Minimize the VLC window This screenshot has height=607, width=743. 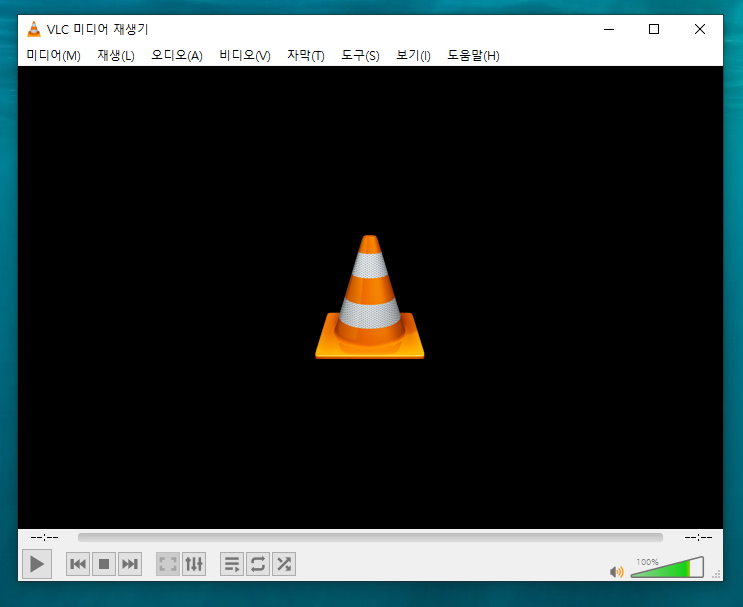coord(609,29)
